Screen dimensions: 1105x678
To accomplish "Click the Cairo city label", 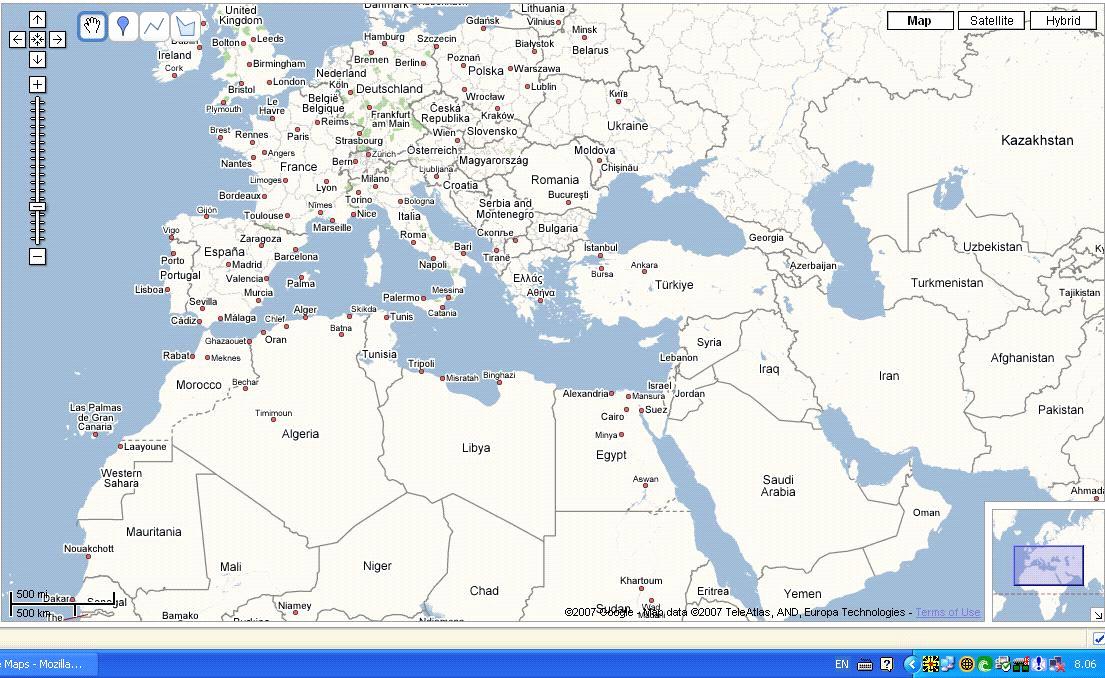I will coord(612,417).
